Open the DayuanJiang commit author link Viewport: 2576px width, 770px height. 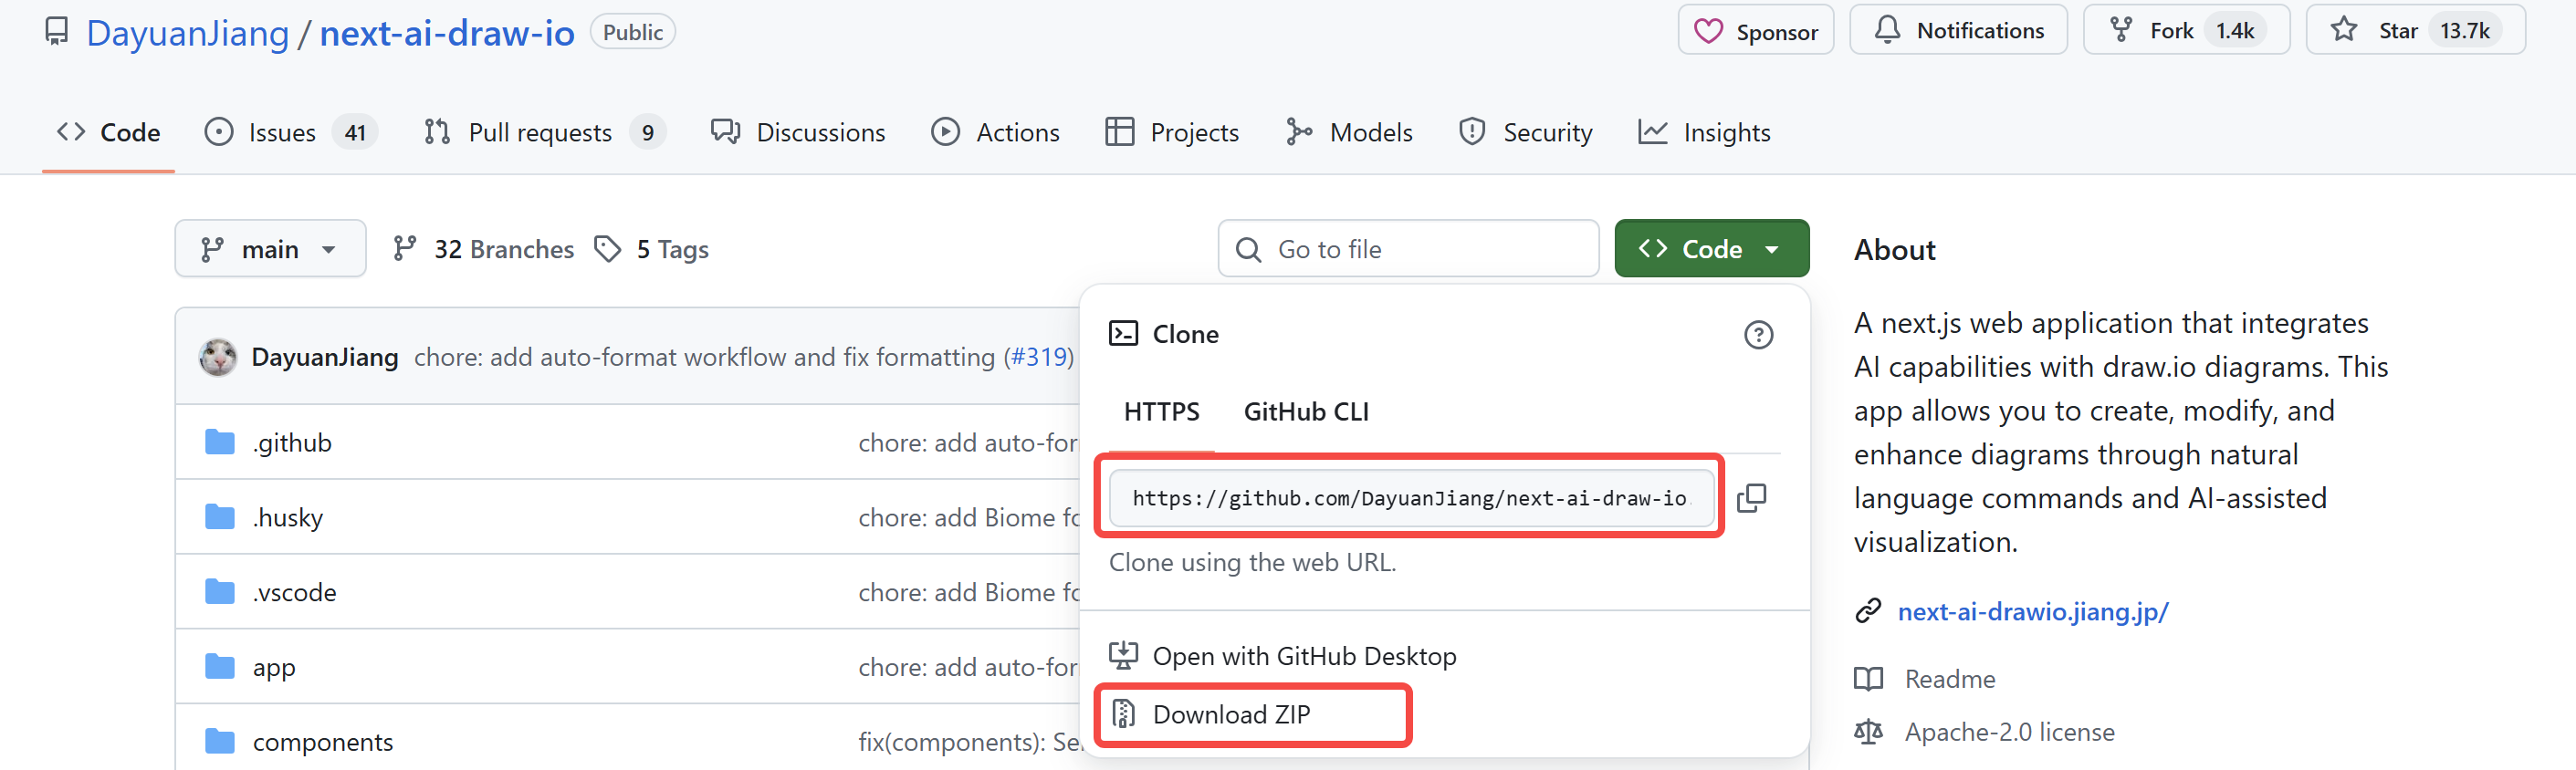(x=325, y=357)
